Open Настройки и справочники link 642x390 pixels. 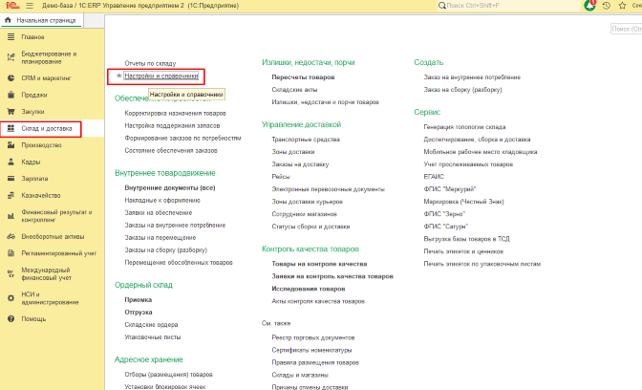pyautogui.click(x=161, y=76)
